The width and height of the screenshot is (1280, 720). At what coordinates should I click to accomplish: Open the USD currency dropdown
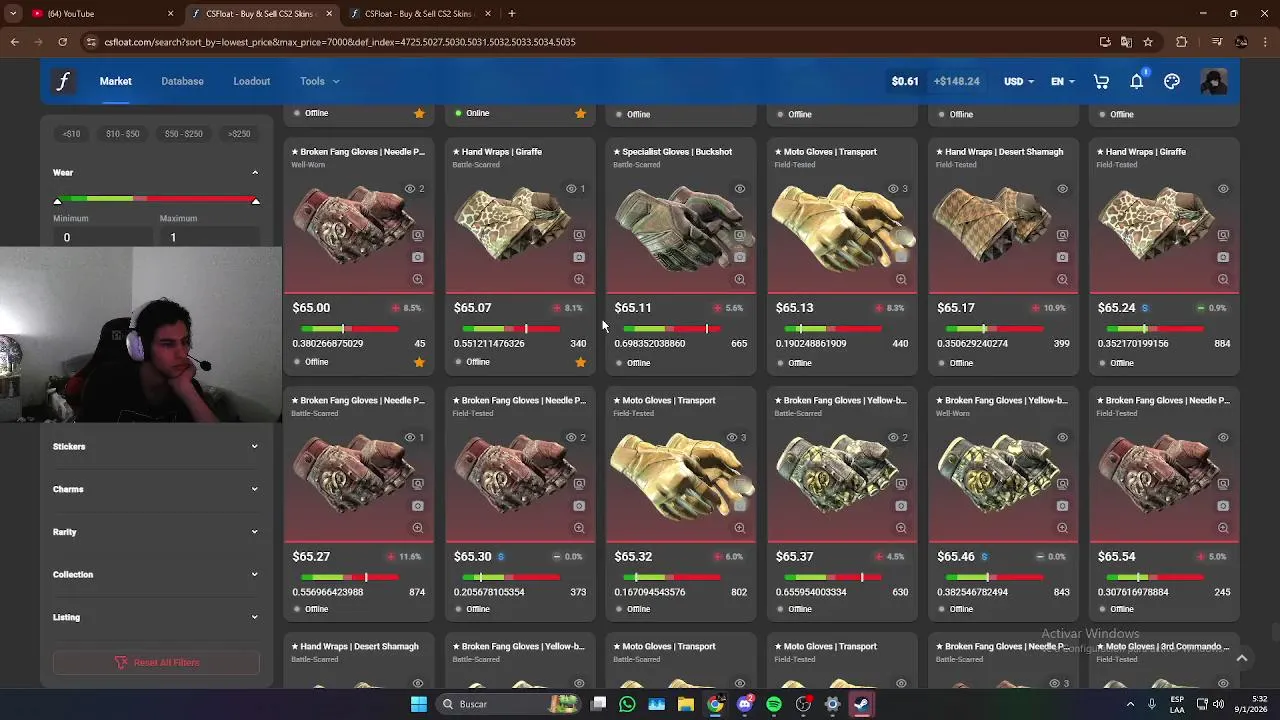coord(1019,81)
